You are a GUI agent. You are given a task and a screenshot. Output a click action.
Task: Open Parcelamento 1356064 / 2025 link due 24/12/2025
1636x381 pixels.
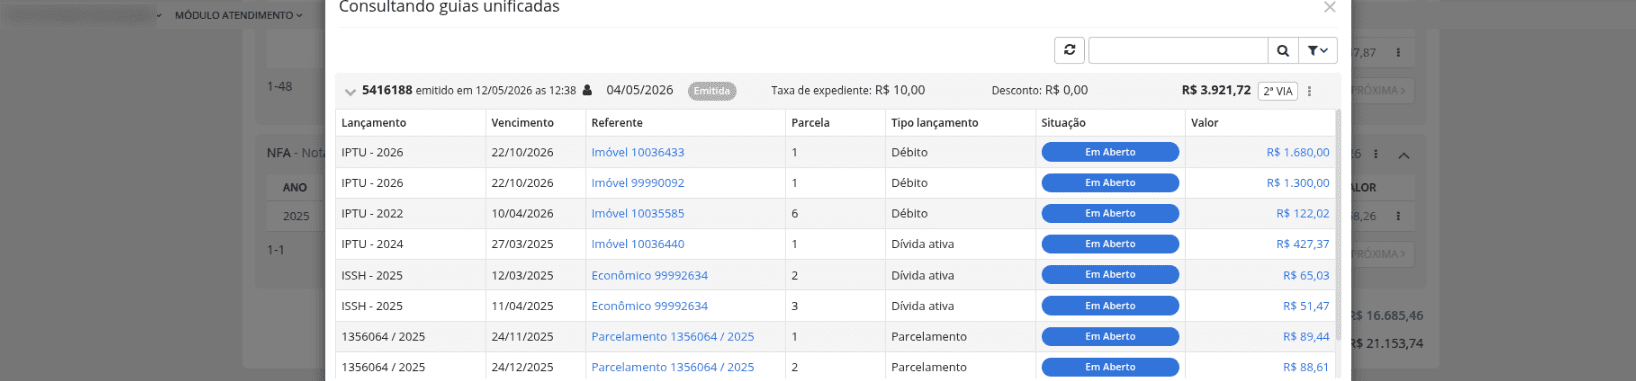coord(672,367)
